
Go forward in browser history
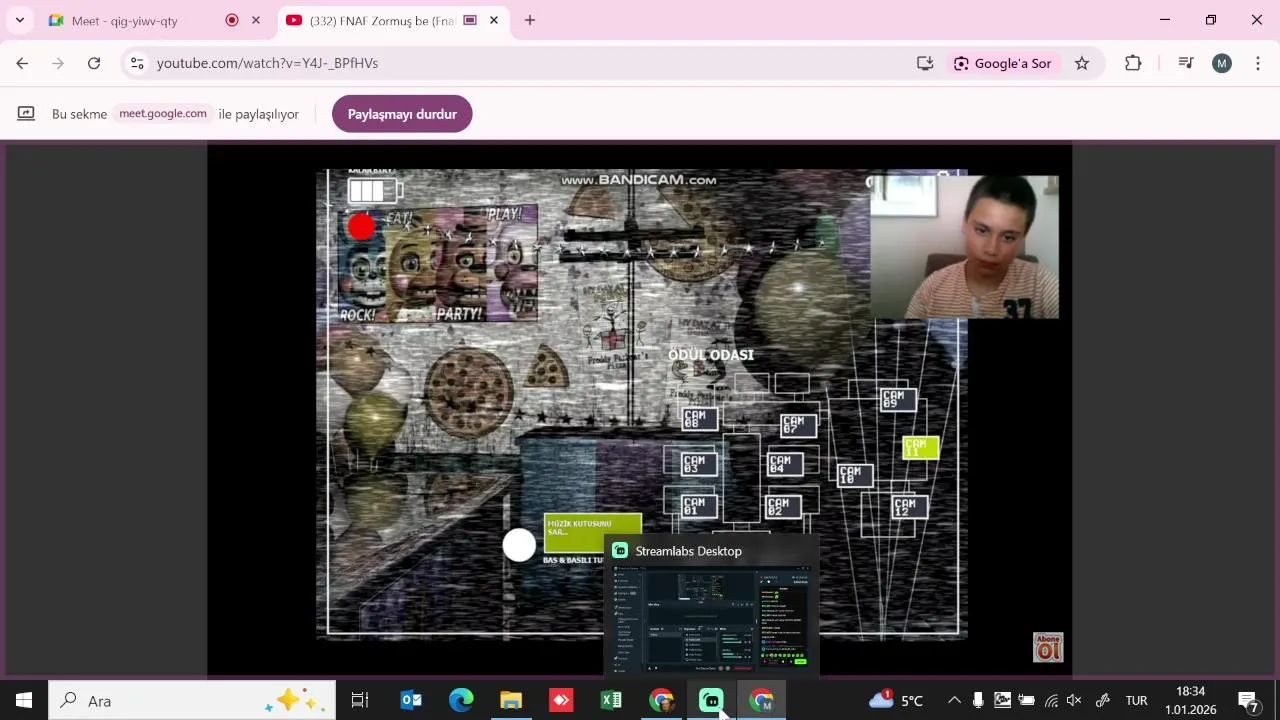coord(58,63)
